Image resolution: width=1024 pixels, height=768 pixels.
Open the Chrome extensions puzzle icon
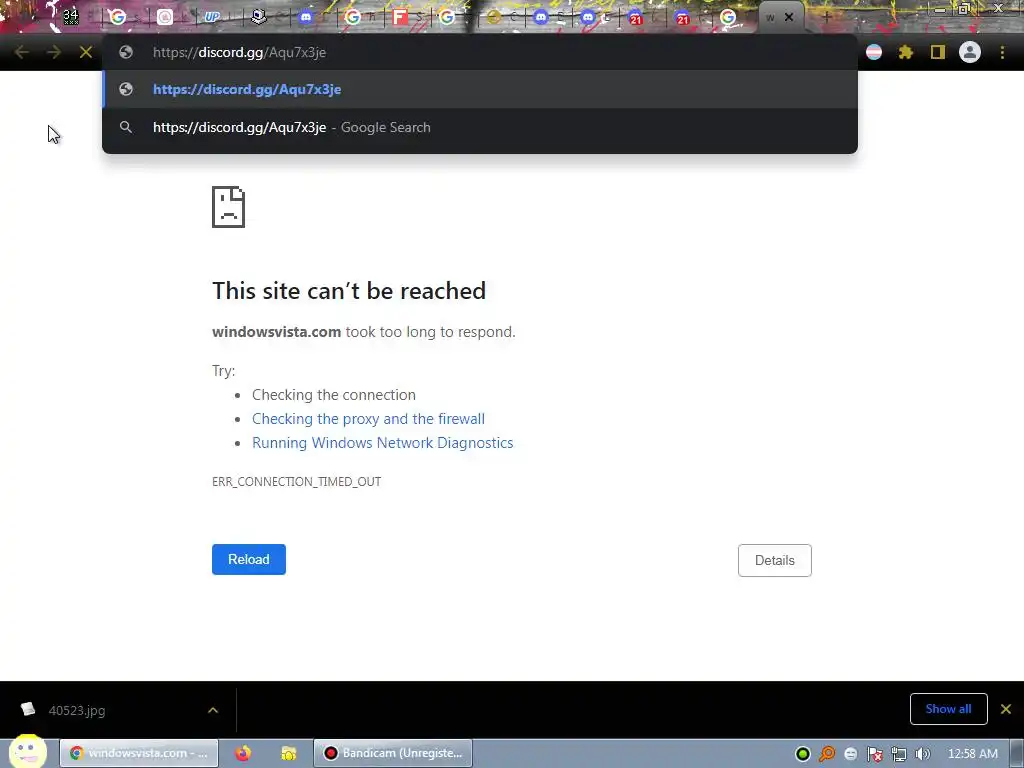coord(906,52)
